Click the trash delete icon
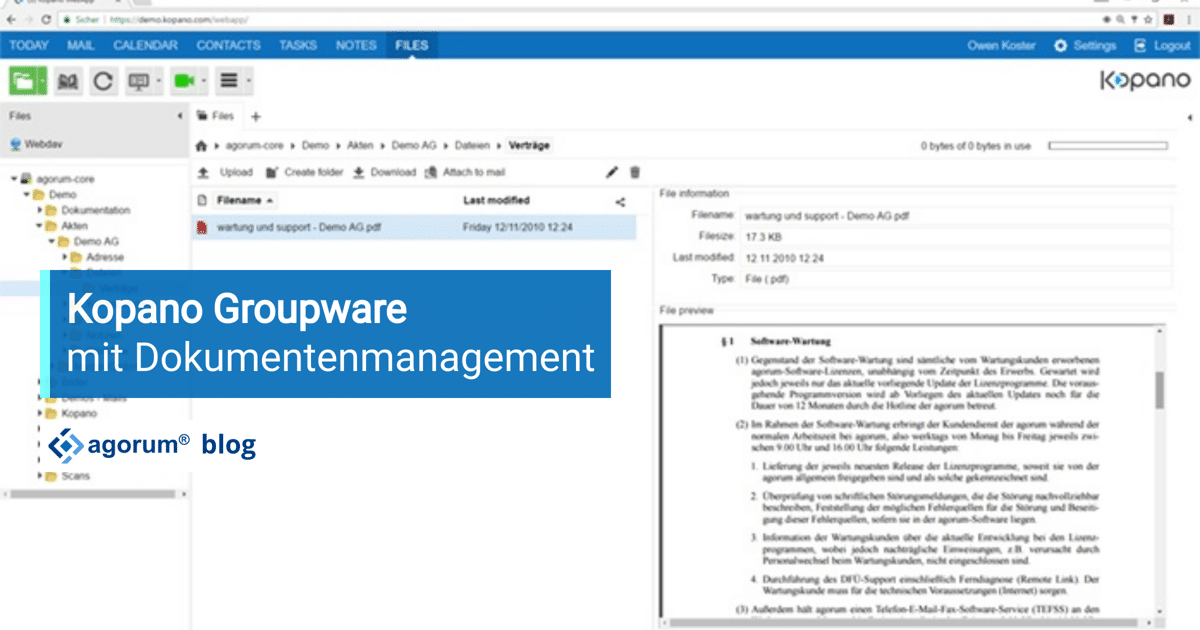Image resolution: width=1200 pixels, height=630 pixels. click(634, 172)
